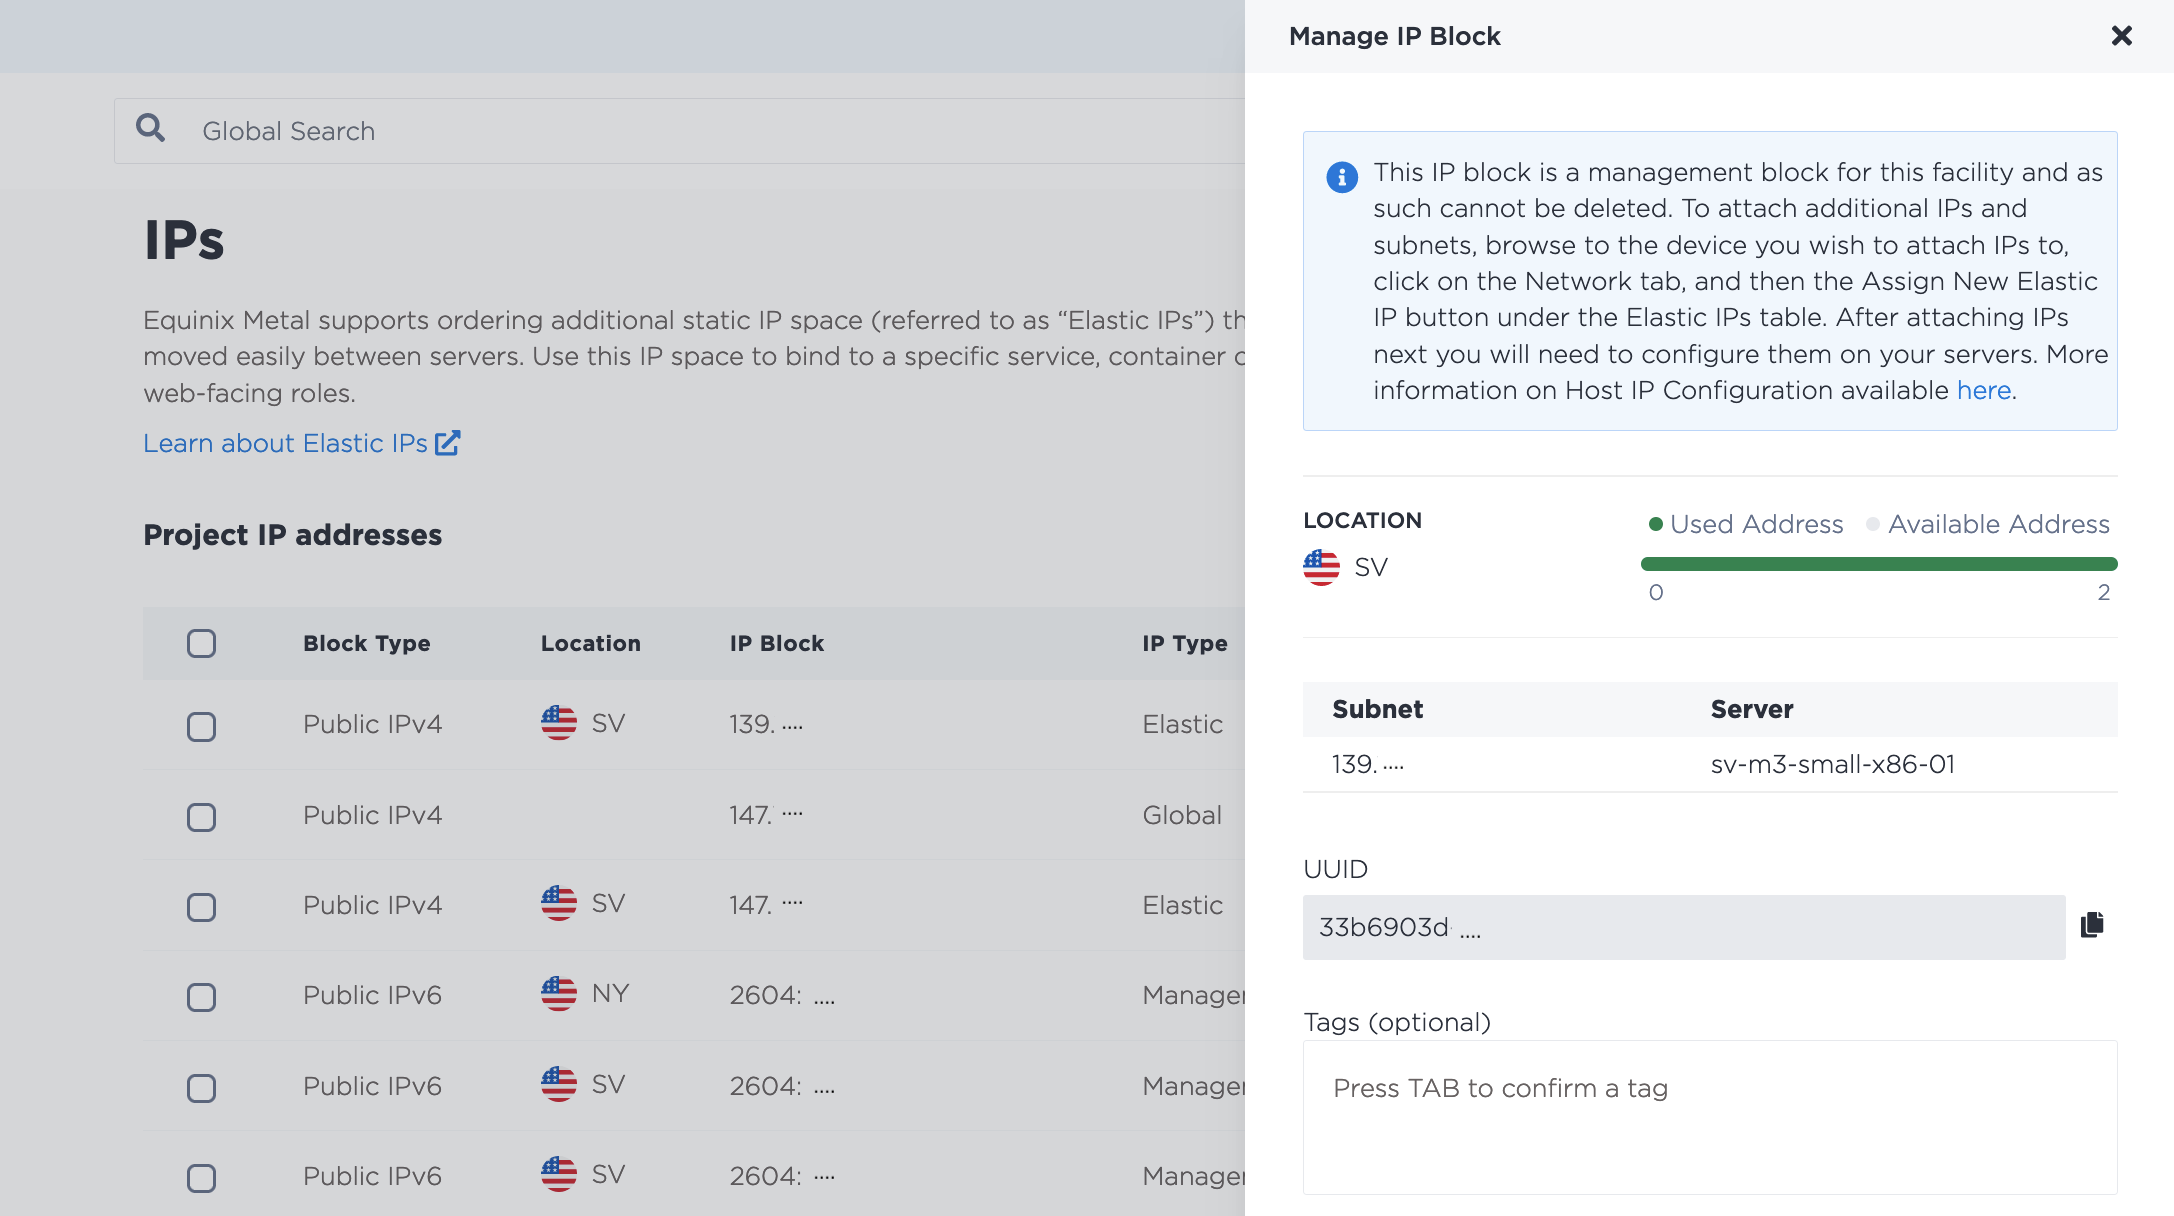Screen dimensions: 2174x1216
Task: Focus the Tags optional input box
Action: point(1710,1117)
